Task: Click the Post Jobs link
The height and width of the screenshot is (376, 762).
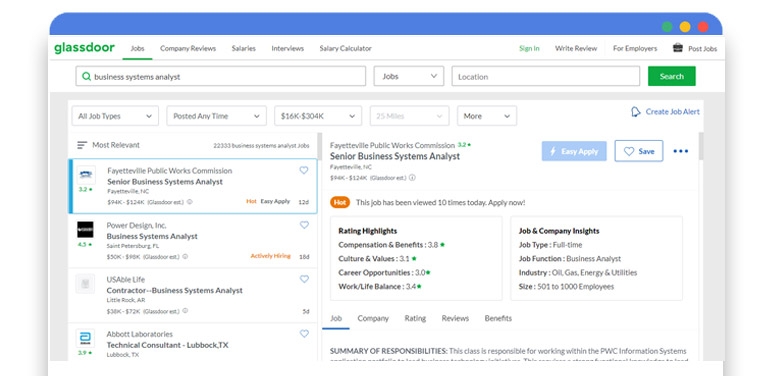Action: tap(703, 49)
